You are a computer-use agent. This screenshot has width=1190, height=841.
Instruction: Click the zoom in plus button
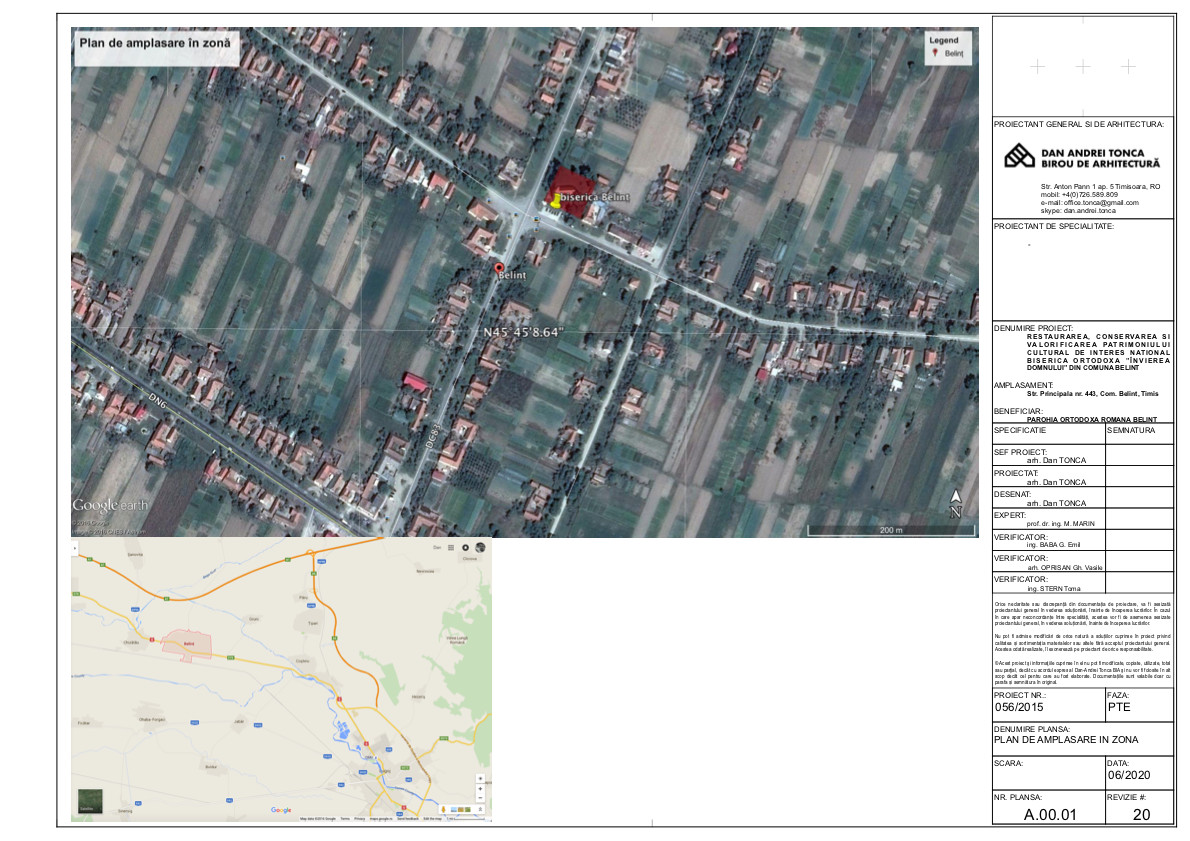480,790
